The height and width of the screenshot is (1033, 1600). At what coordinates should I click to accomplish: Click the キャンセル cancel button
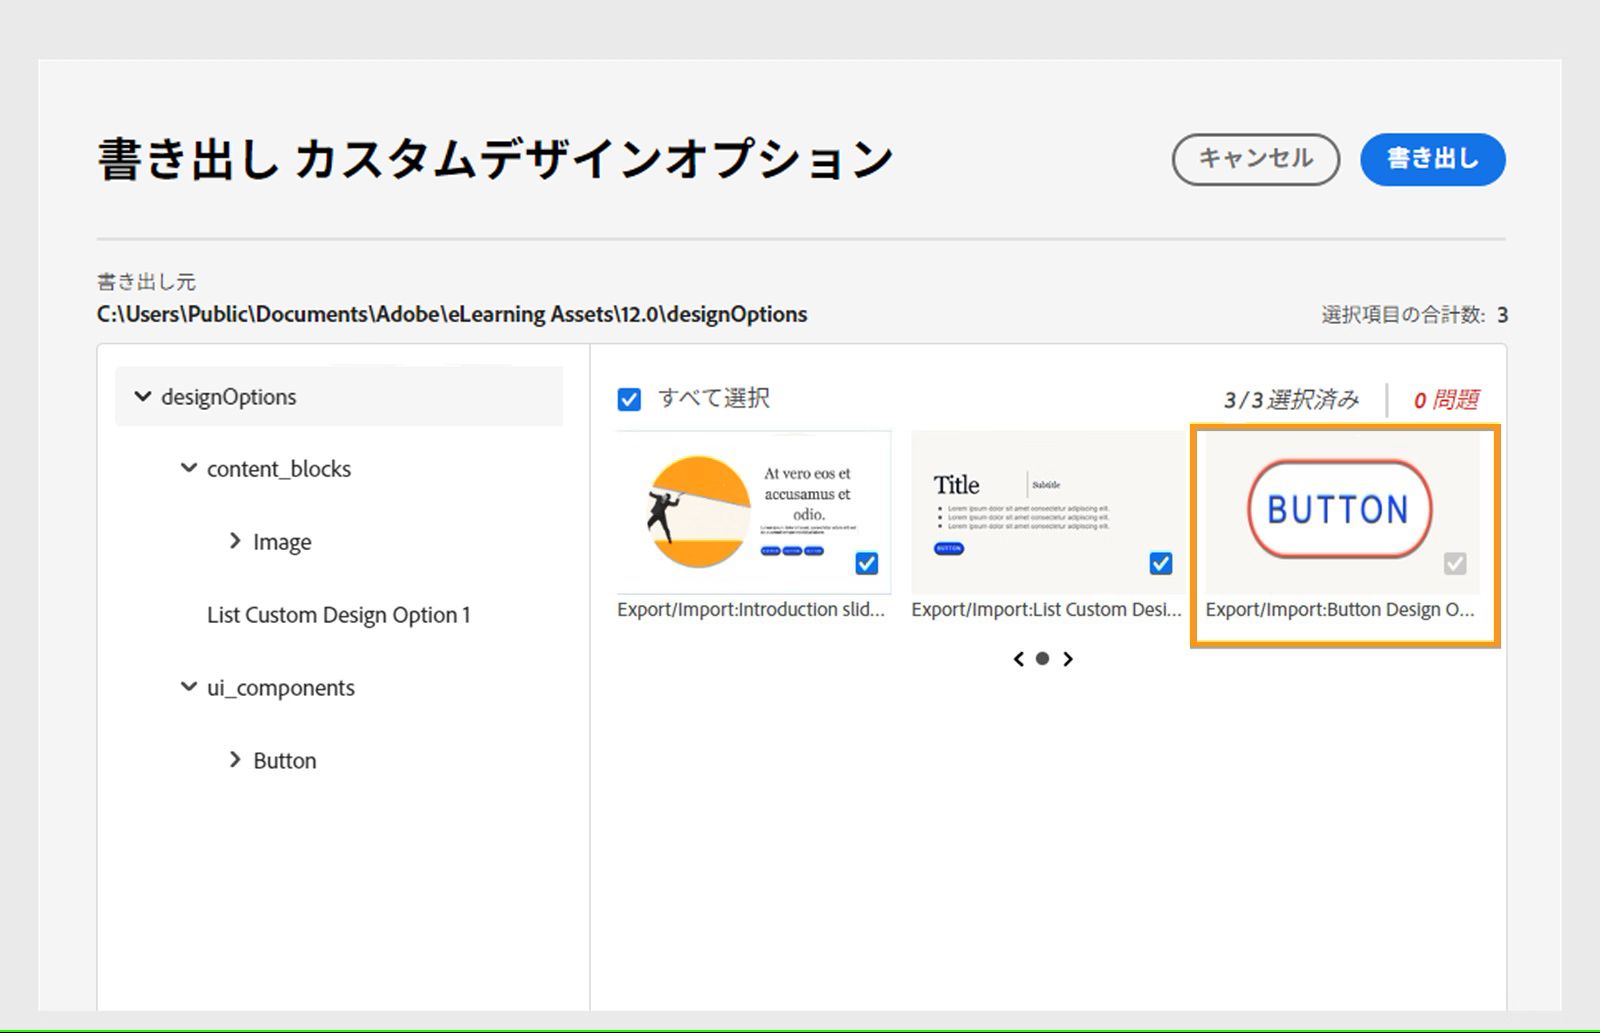coord(1255,159)
